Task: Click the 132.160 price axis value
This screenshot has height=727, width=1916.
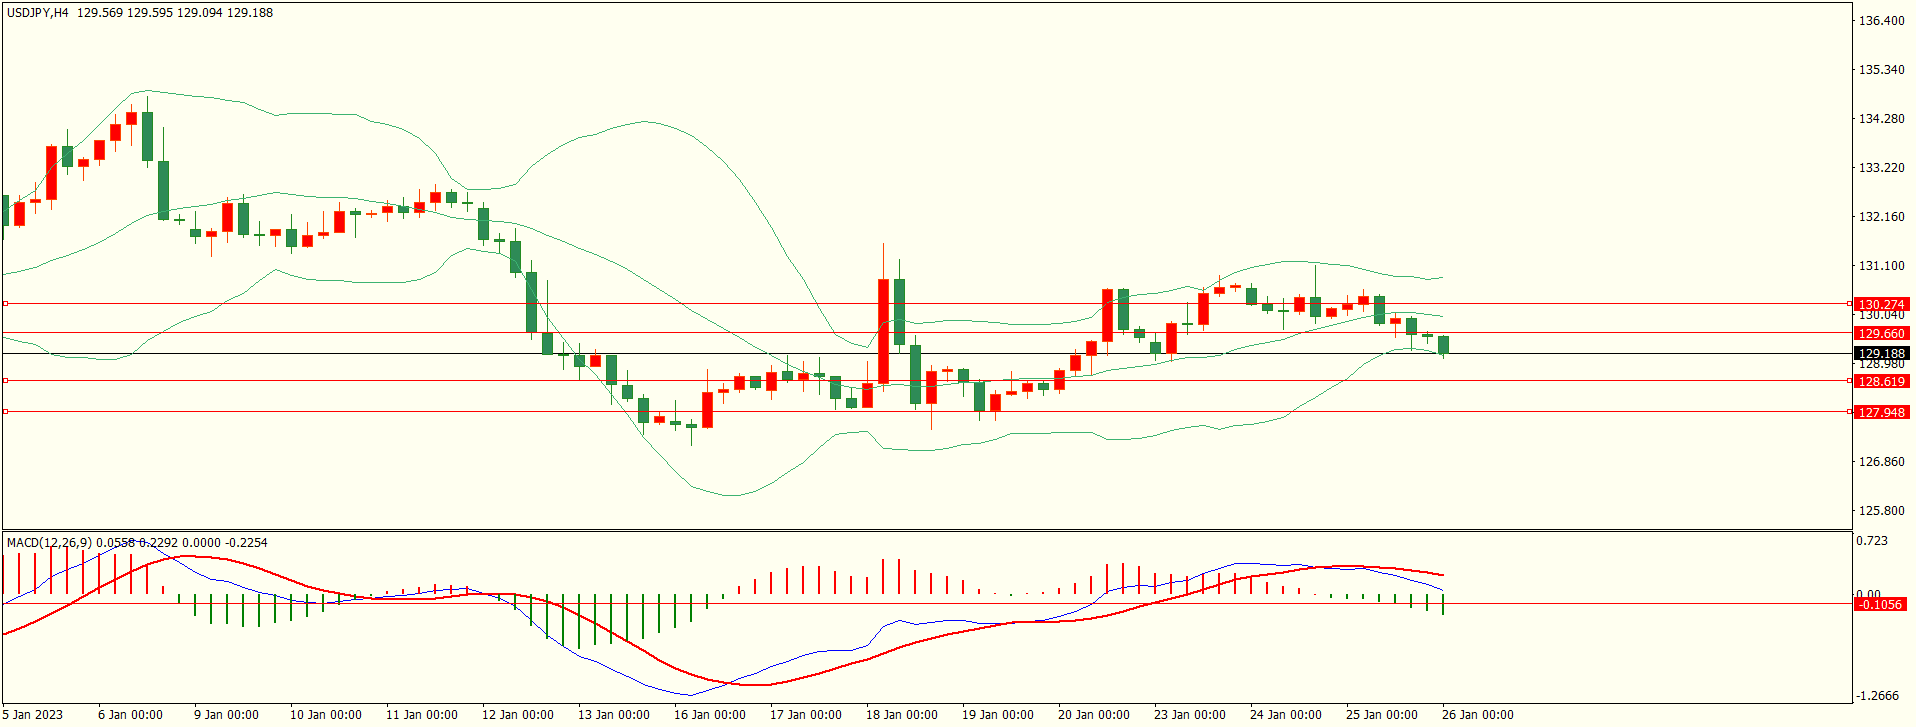Action: click(1881, 216)
